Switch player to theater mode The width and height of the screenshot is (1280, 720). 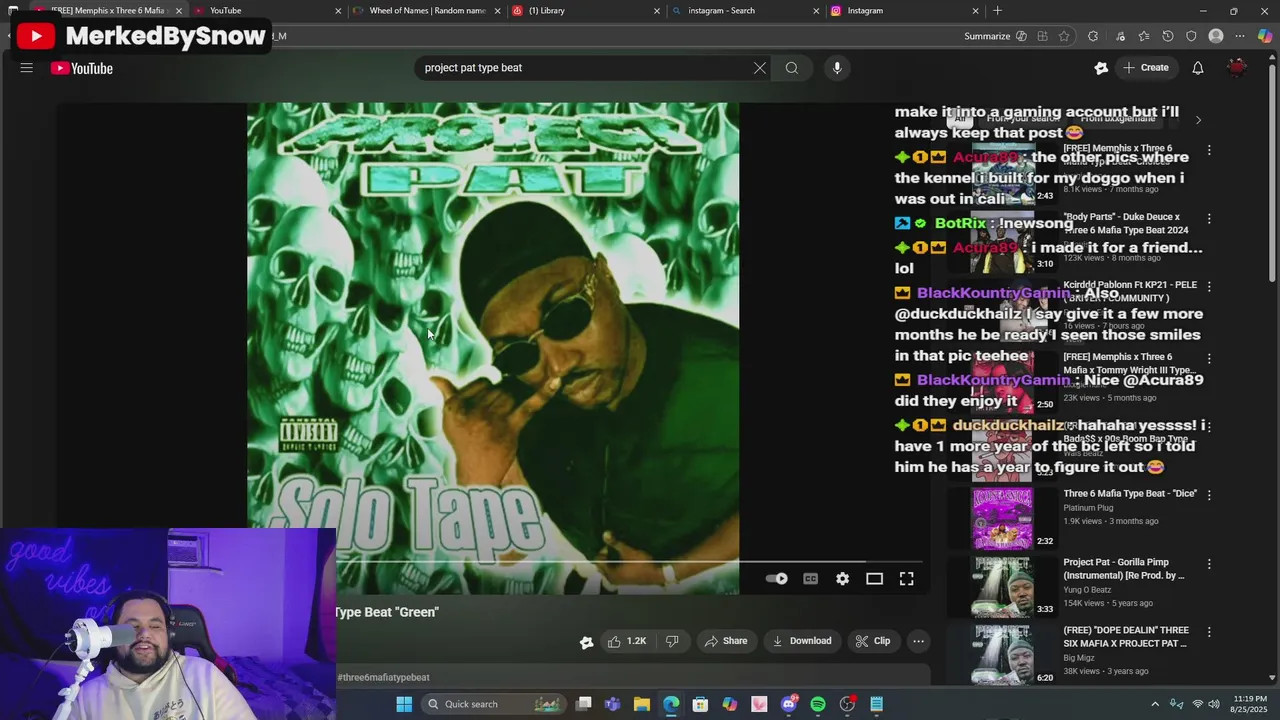(875, 579)
